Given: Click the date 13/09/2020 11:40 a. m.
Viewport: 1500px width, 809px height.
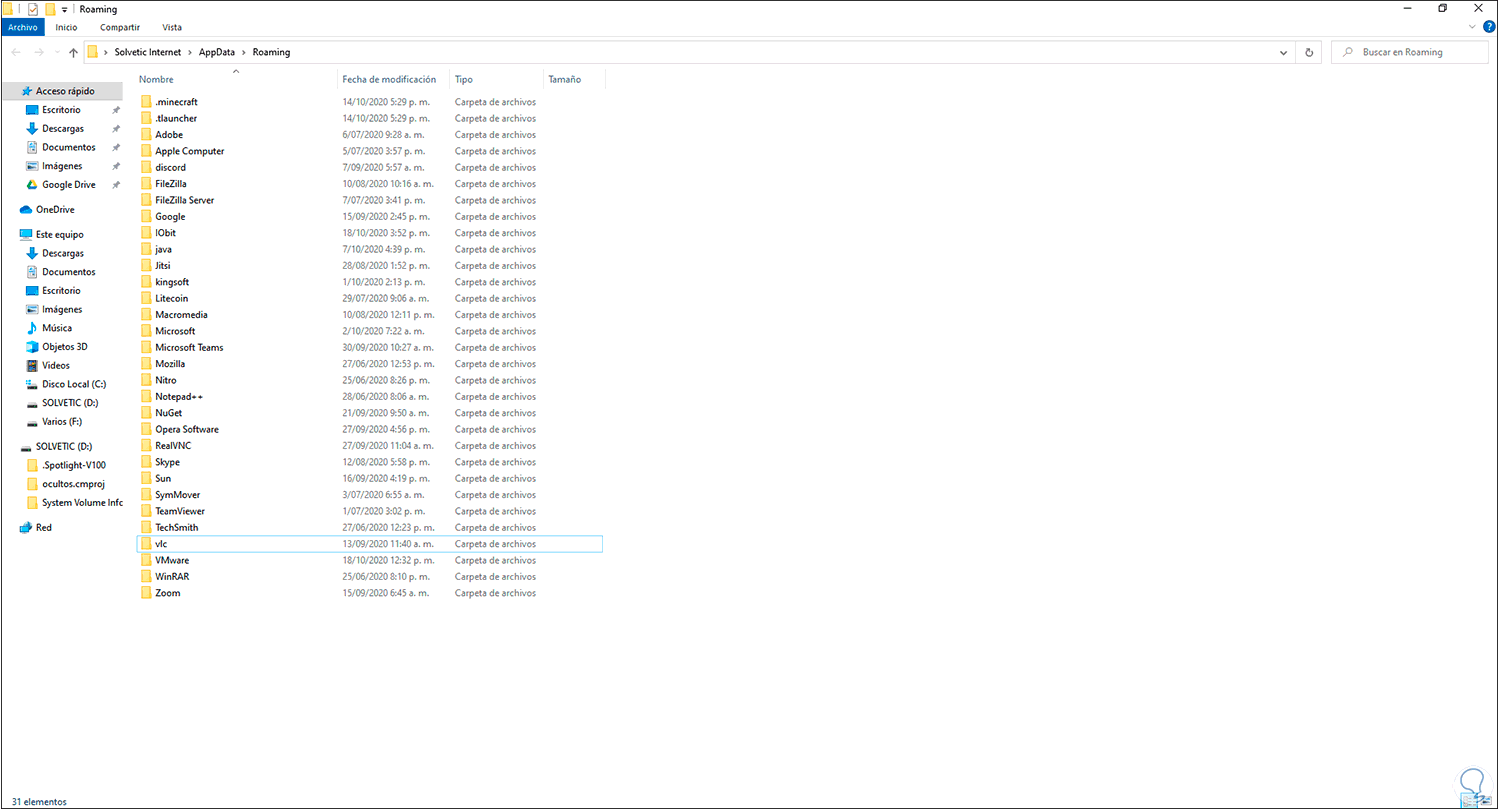Looking at the screenshot, I should (x=389, y=544).
